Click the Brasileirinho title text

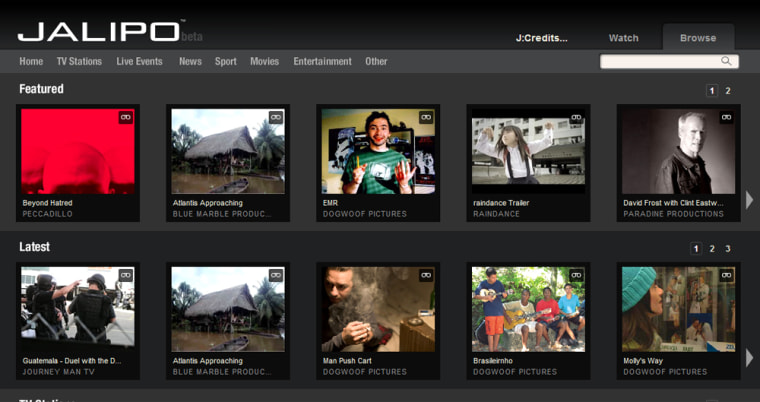pos(493,361)
